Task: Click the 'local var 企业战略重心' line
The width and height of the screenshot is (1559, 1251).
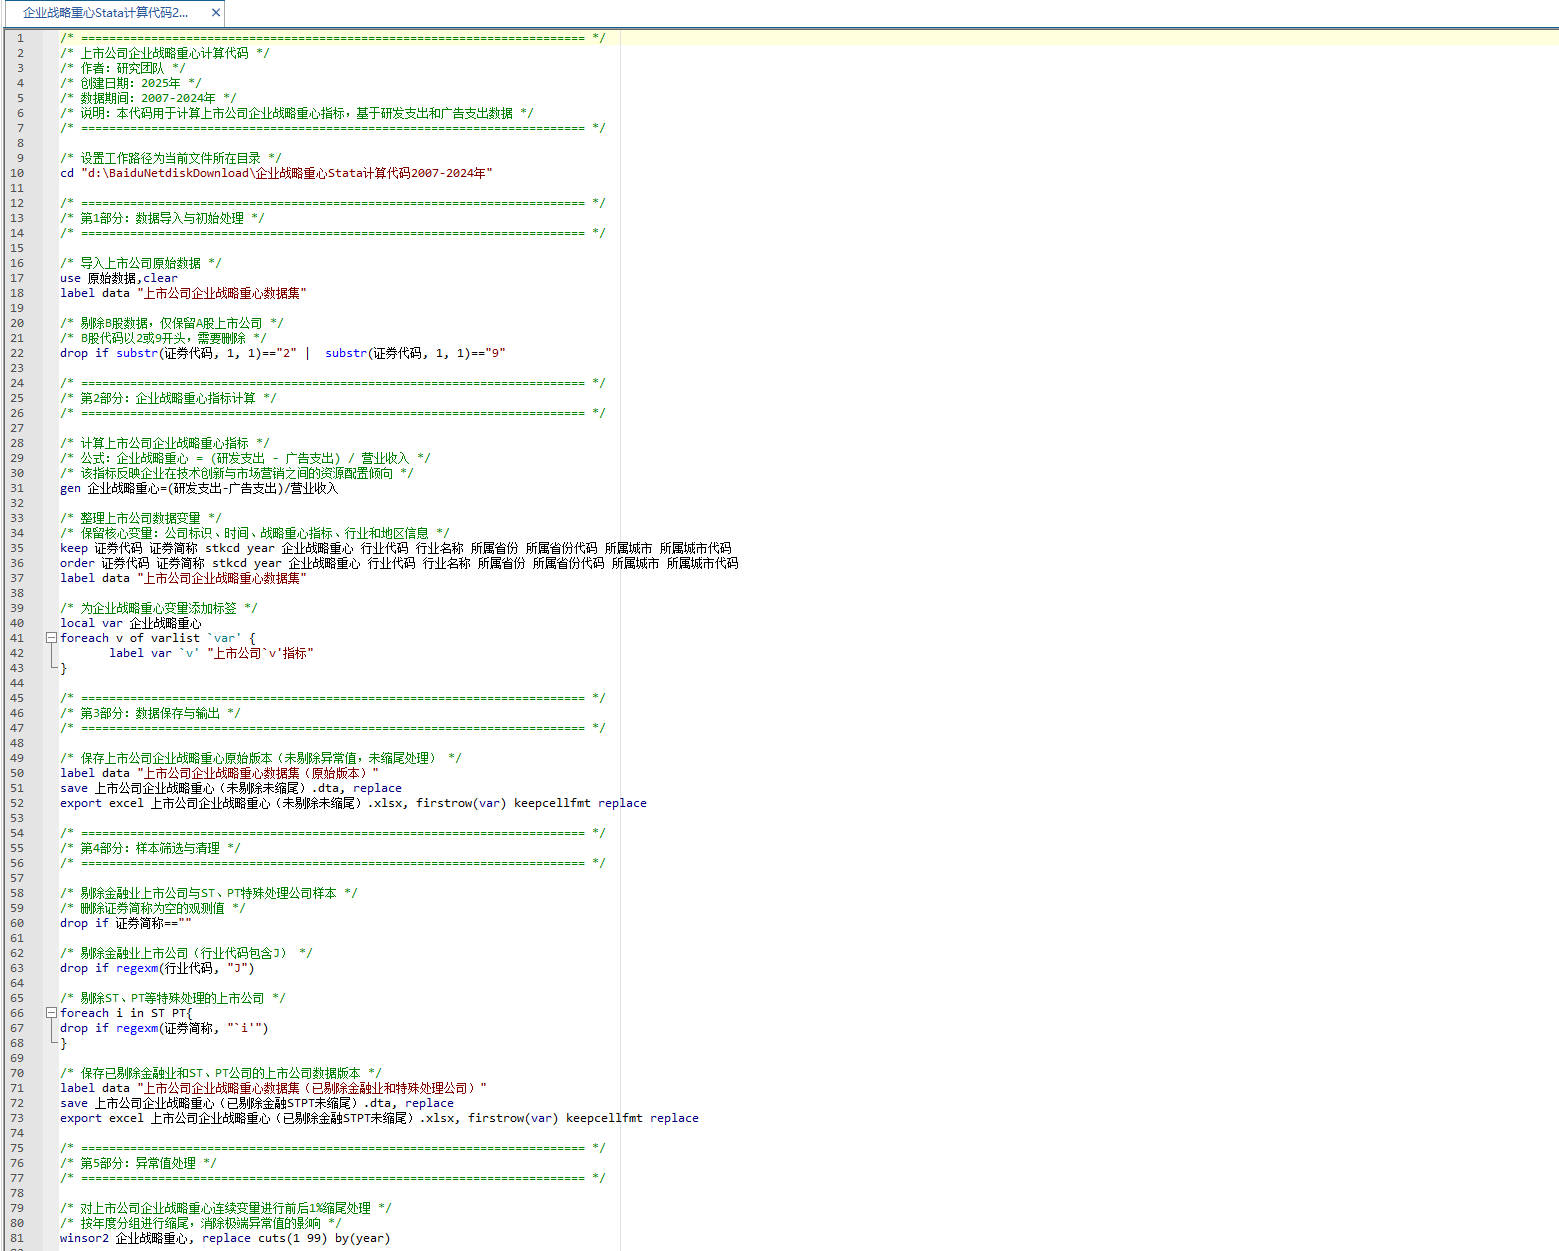Action: tap(130, 623)
